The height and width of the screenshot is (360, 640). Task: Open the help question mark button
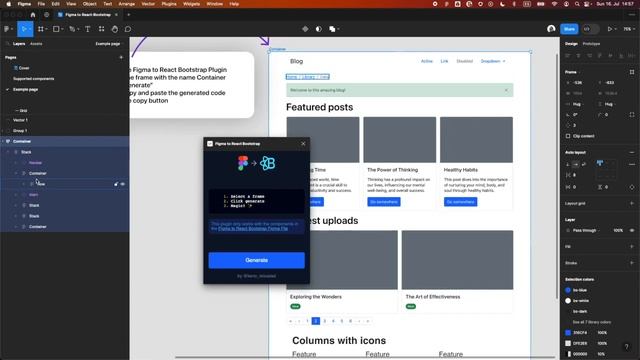pos(627,347)
